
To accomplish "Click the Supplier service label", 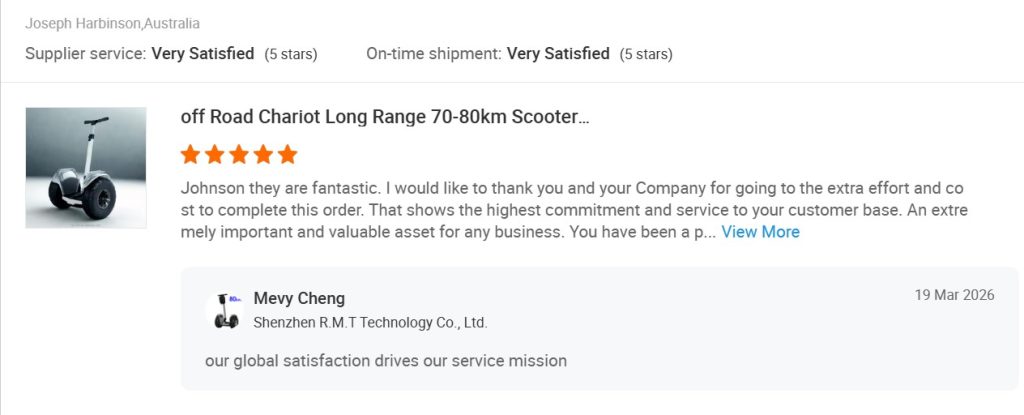I will [86, 54].
